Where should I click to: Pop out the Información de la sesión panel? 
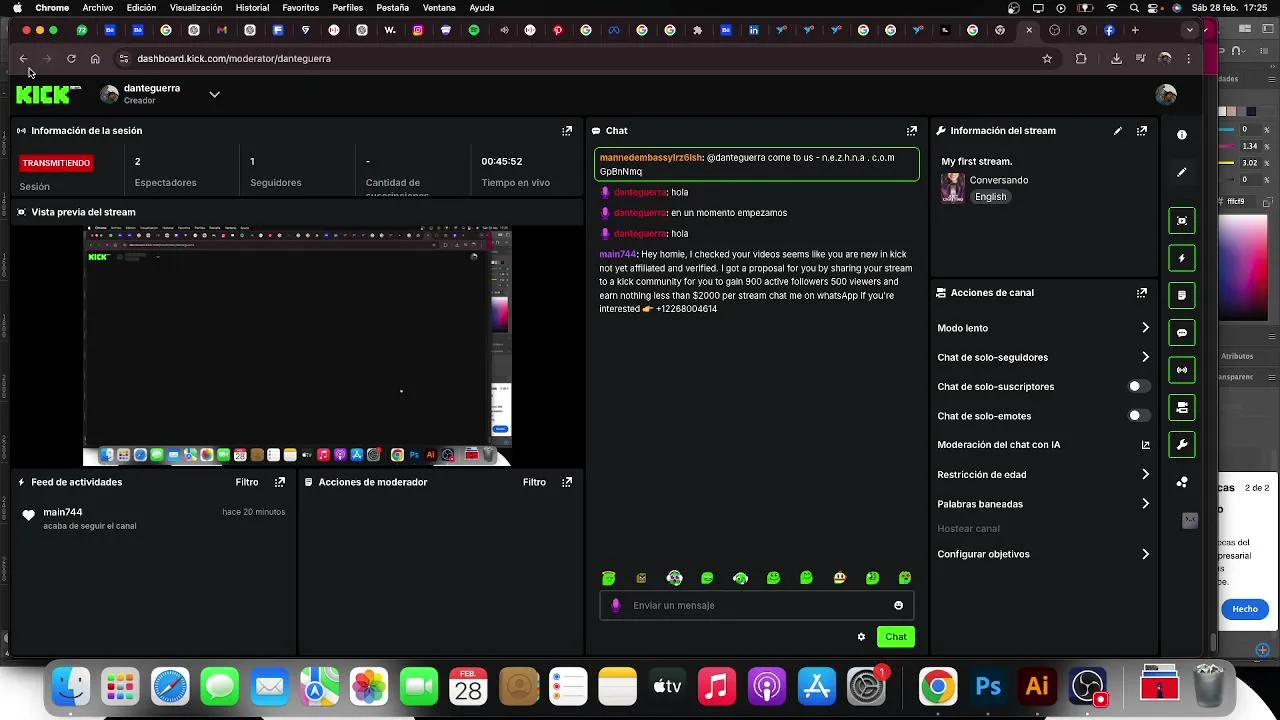click(x=567, y=131)
